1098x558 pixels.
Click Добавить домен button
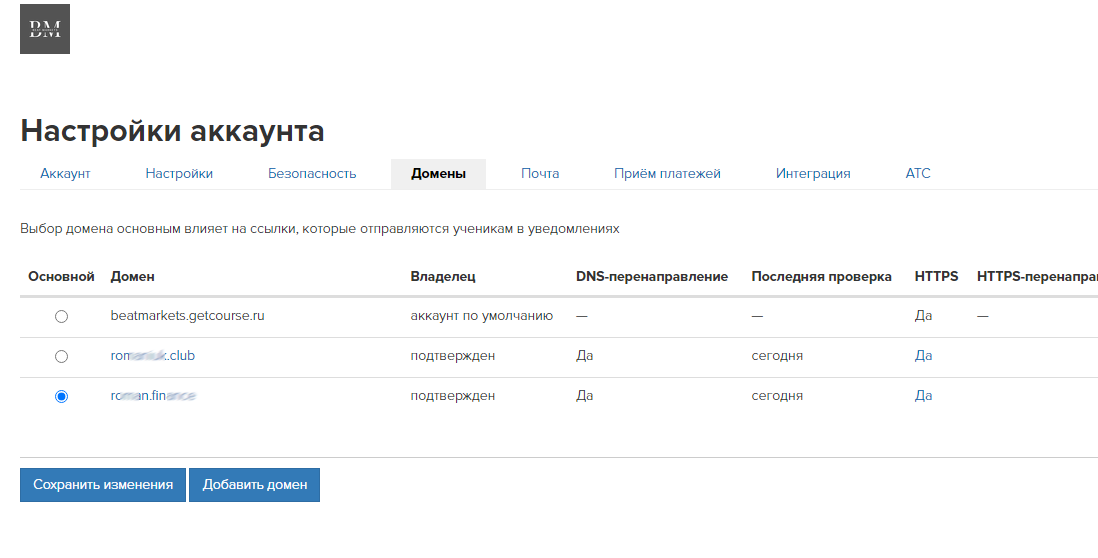tap(254, 484)
